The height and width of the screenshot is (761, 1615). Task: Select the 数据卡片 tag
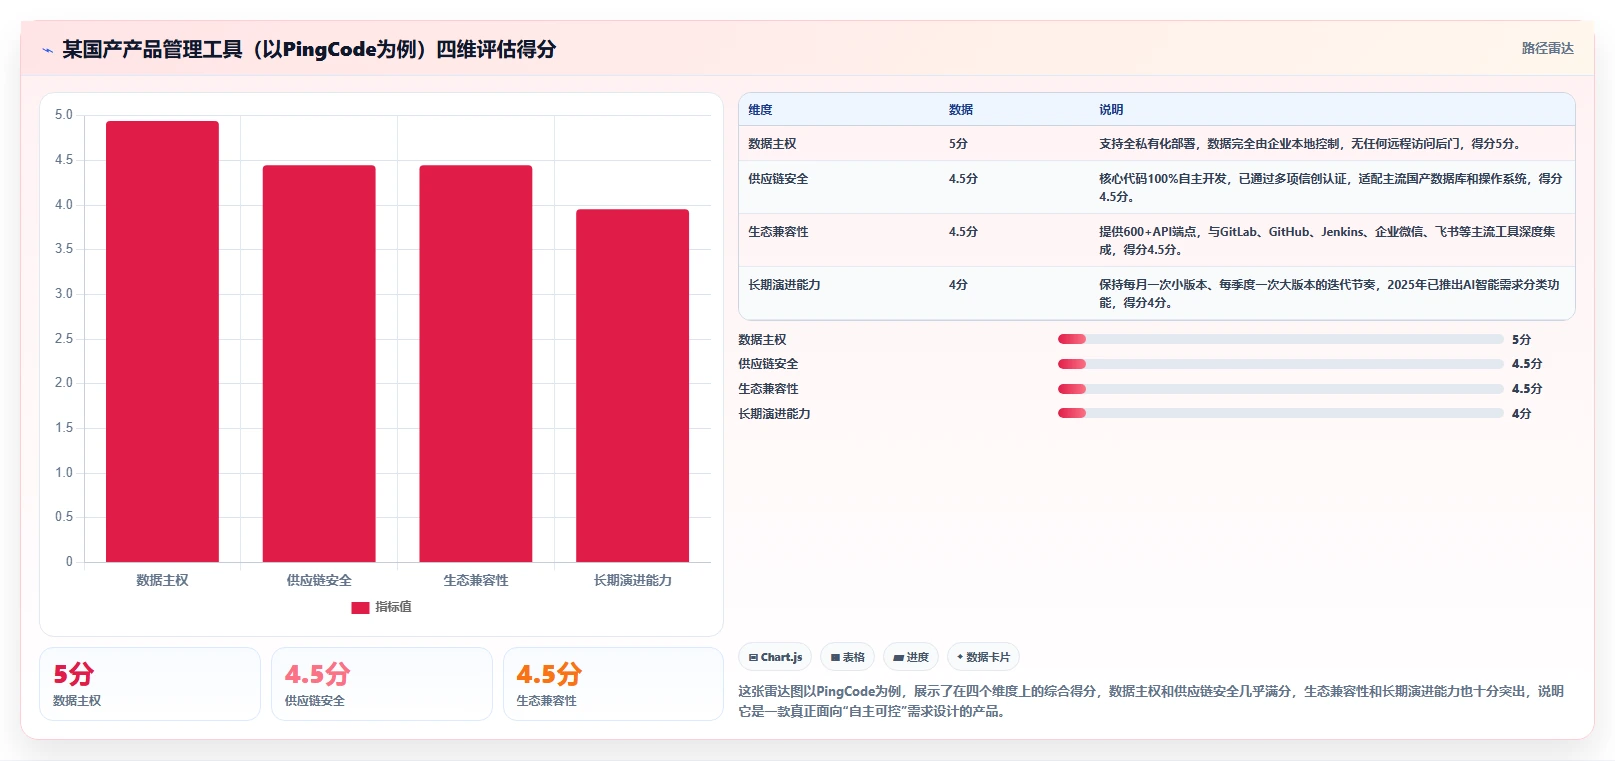pyautogui.click(x=983, y=657)
